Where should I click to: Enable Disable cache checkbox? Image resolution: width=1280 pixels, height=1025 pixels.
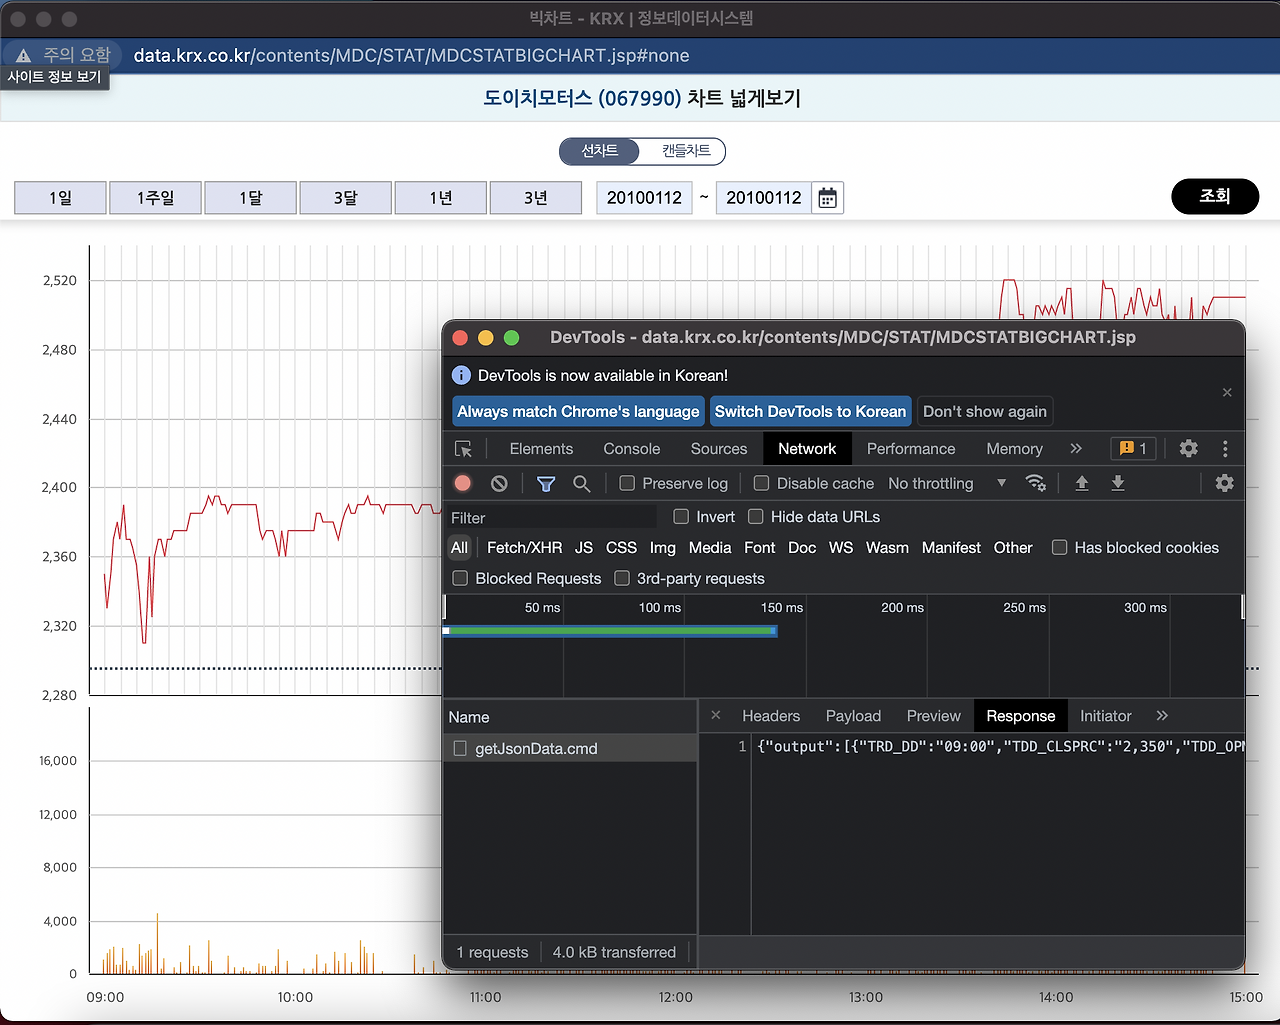pos(761,483)
